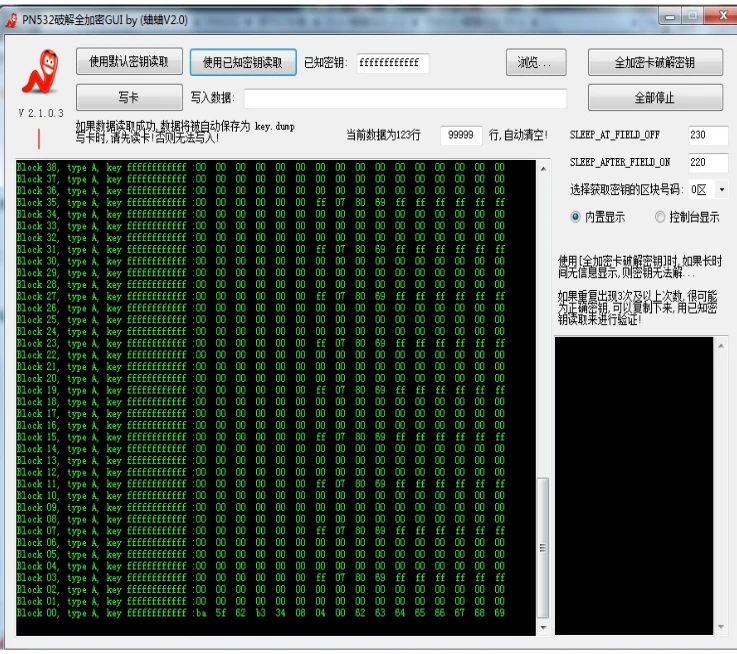The width and height of the screenshot is (737, 654).
Task: Select the 内置显示 radio option
Action: coord(575,216)
